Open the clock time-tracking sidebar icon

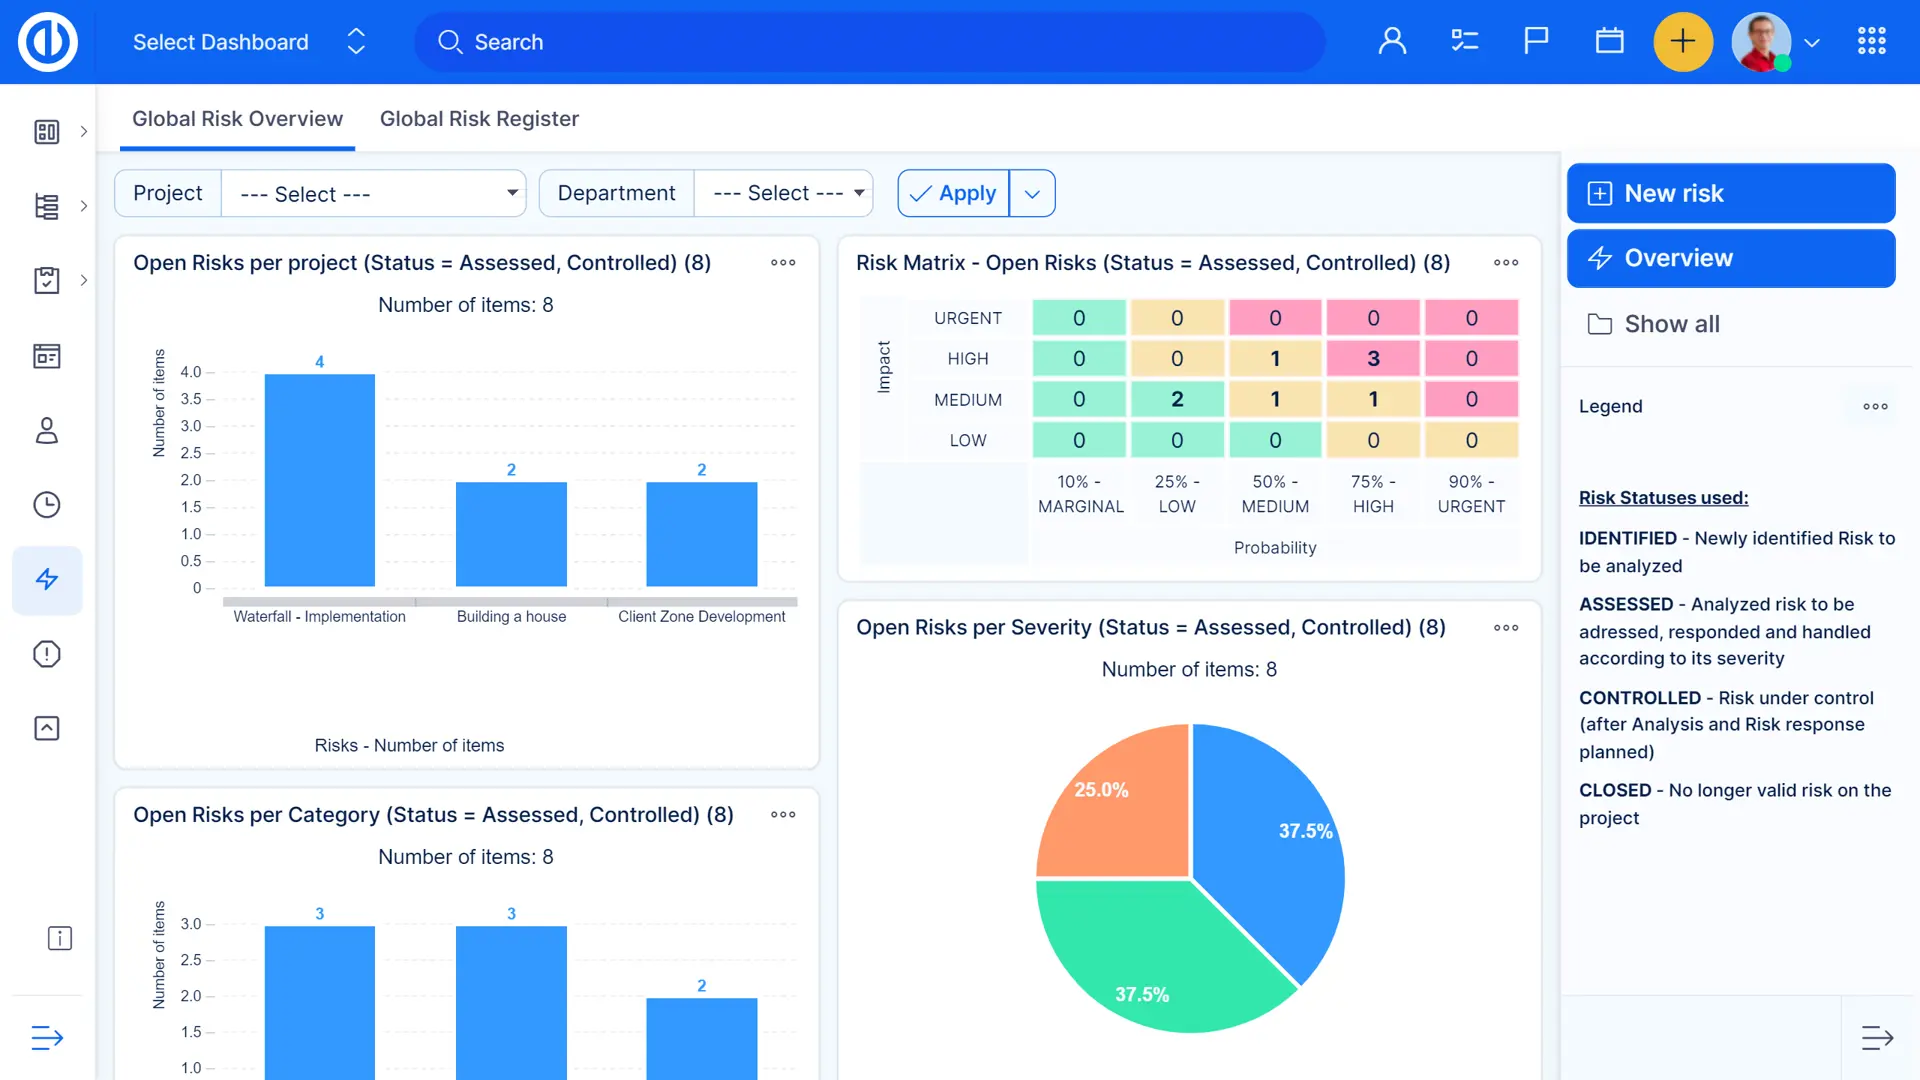click(47, 505)
